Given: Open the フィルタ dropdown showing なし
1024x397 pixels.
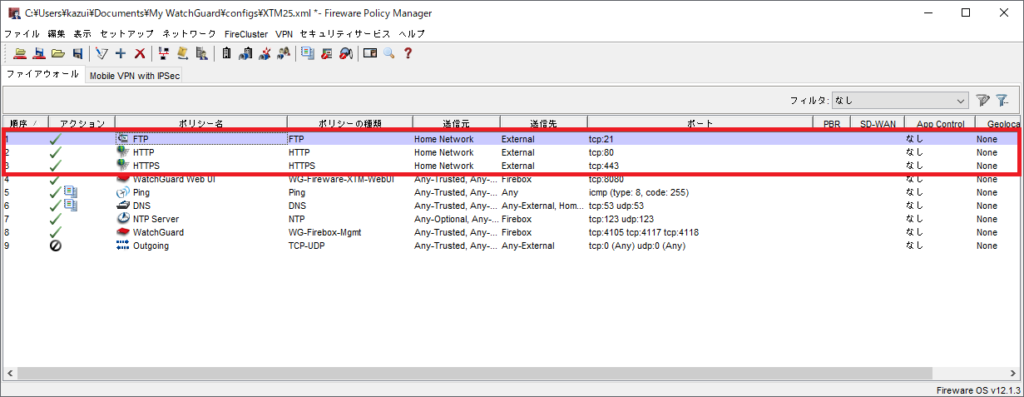Looking at the screenshot, I should point(900,101).
